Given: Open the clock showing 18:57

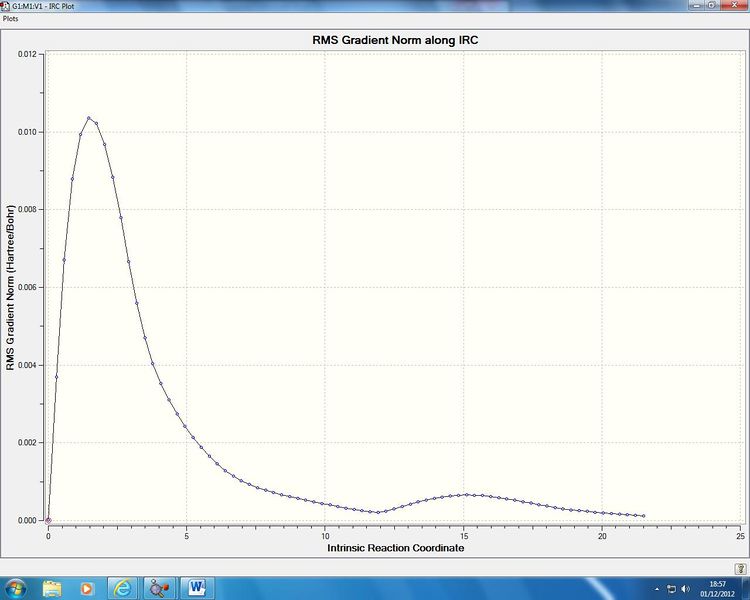Looking at the screenshot, I should pyautogui.click(x=717, y=589).
